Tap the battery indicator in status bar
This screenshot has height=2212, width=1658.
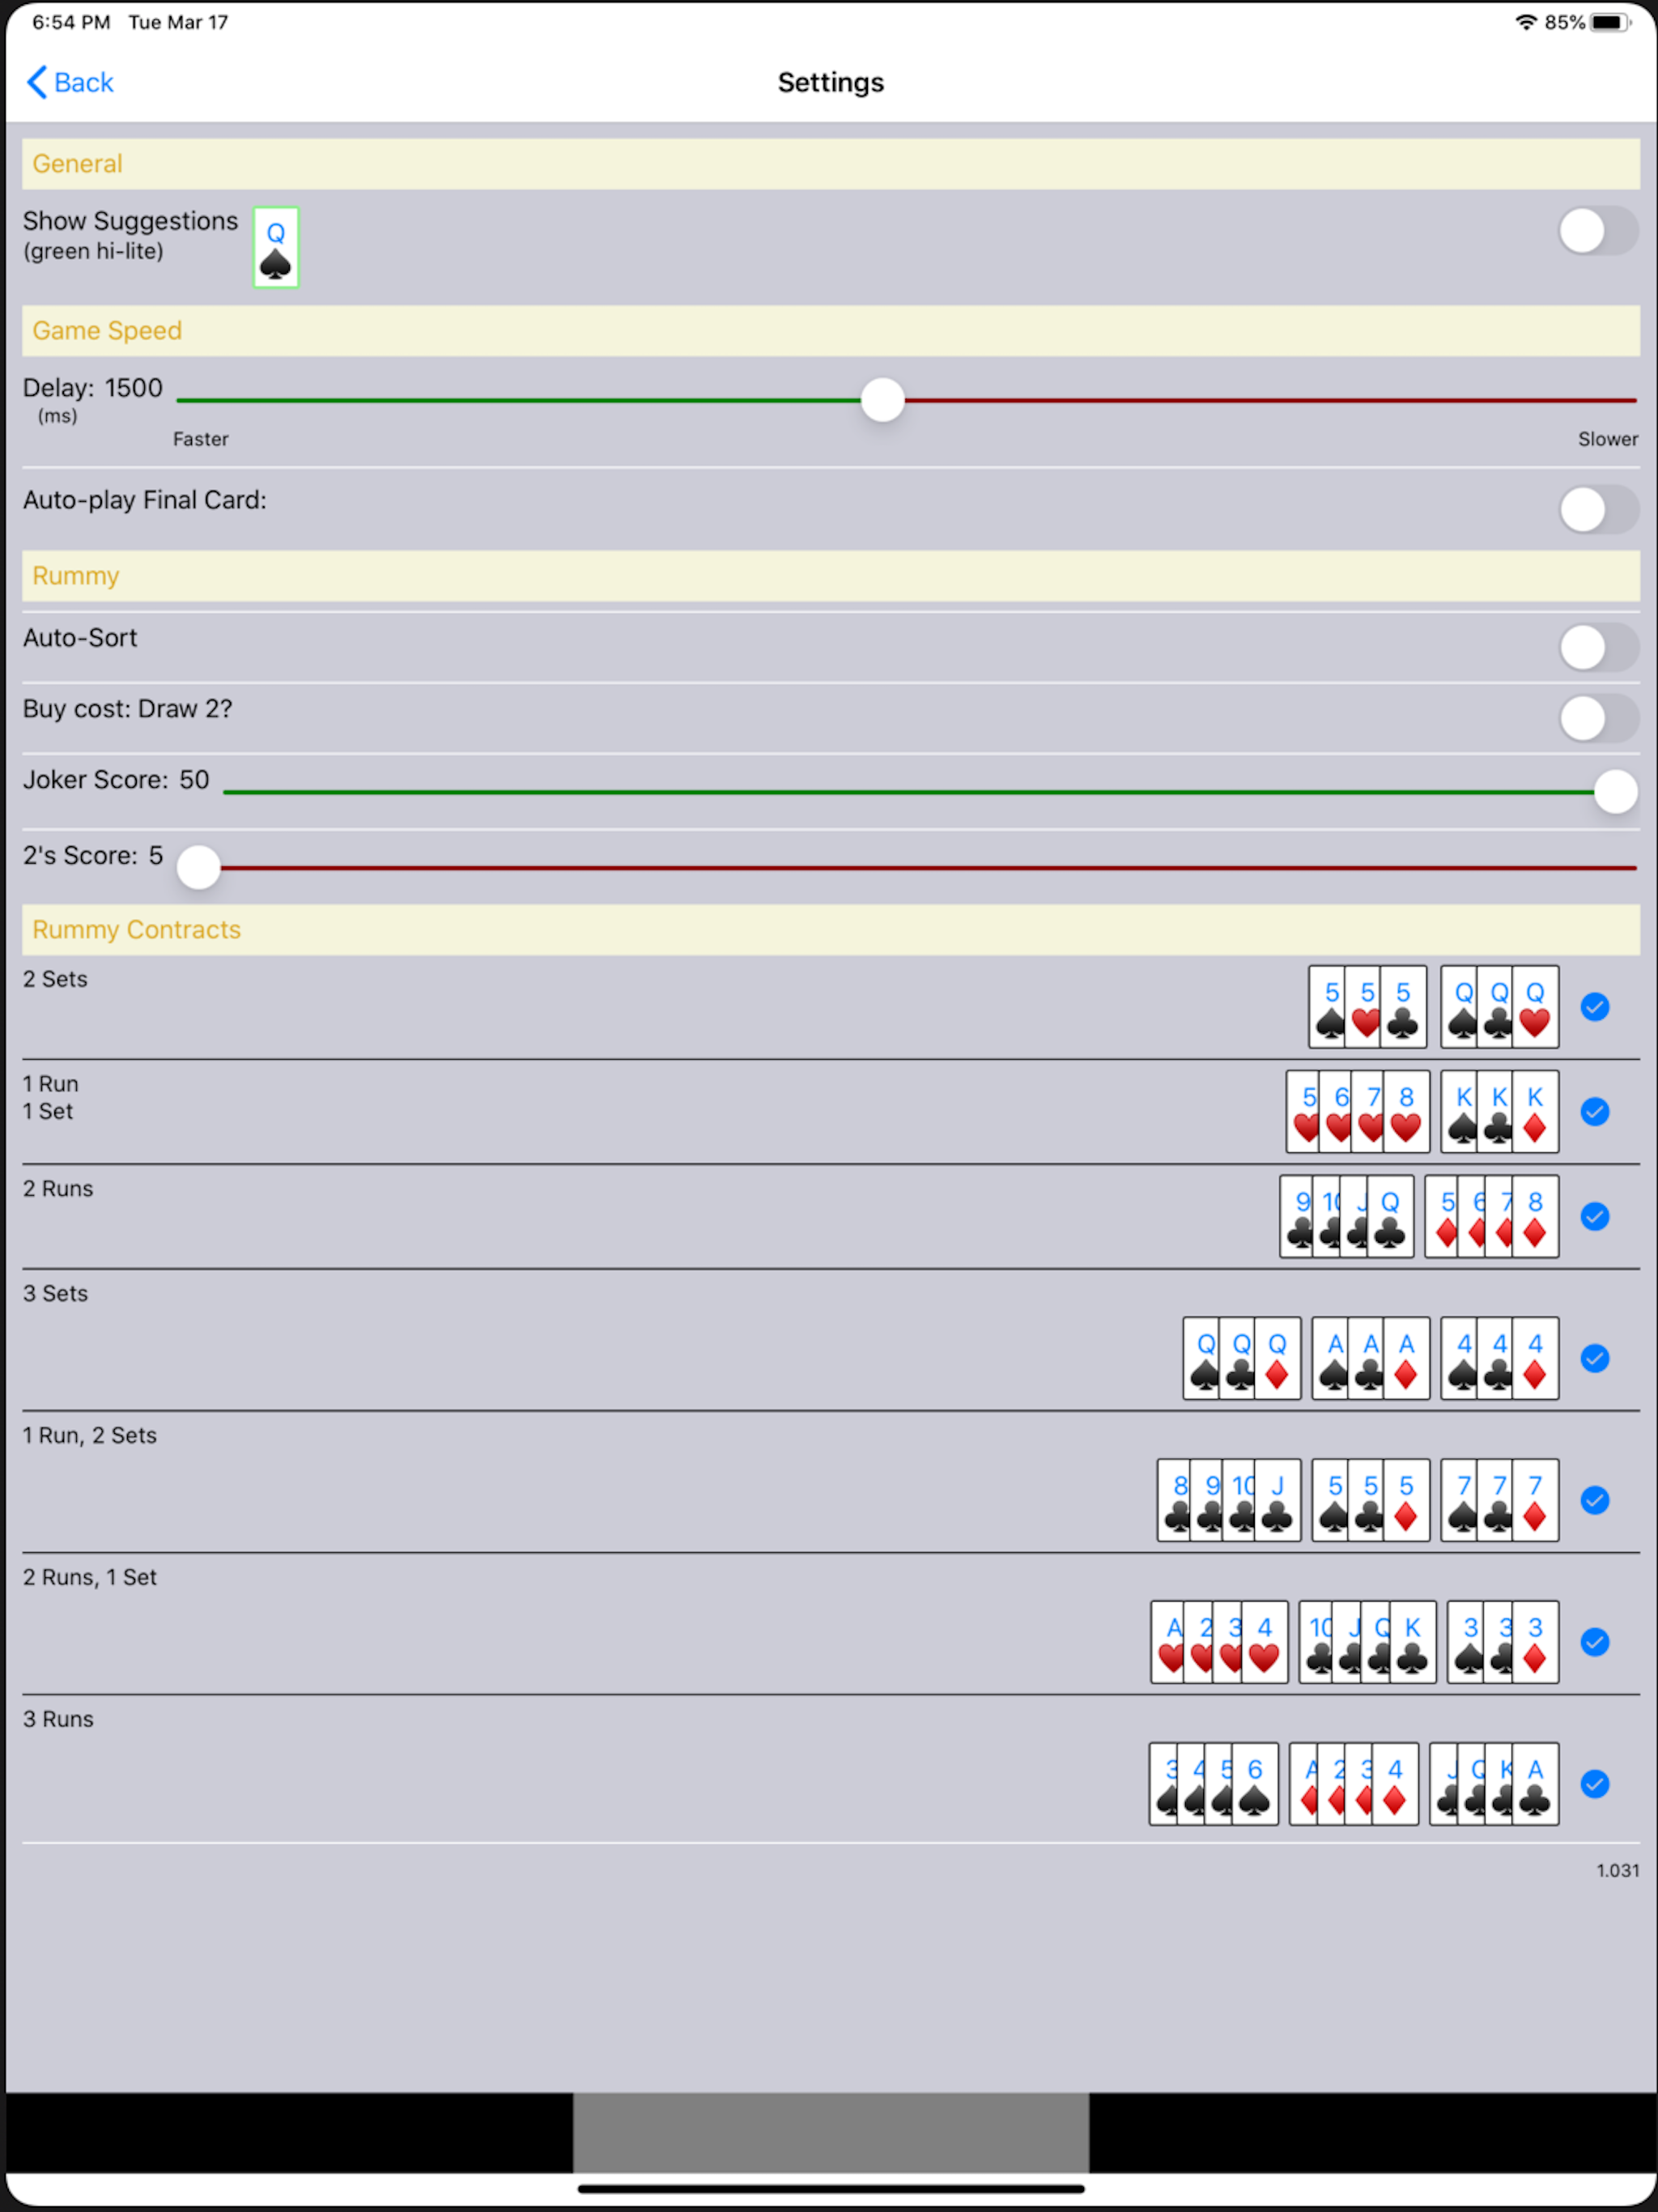click(x=1610, y=22)
